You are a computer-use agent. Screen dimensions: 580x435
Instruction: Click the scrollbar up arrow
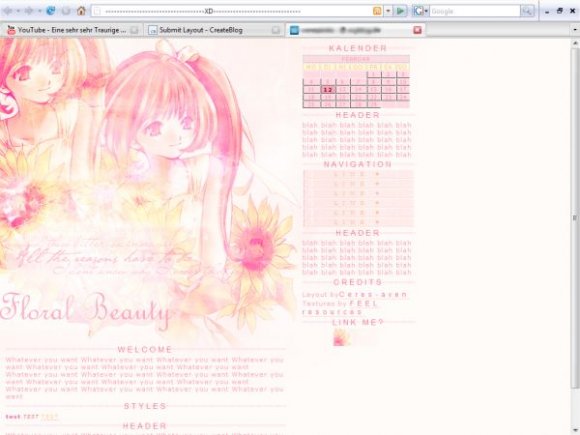click(575, 44)
